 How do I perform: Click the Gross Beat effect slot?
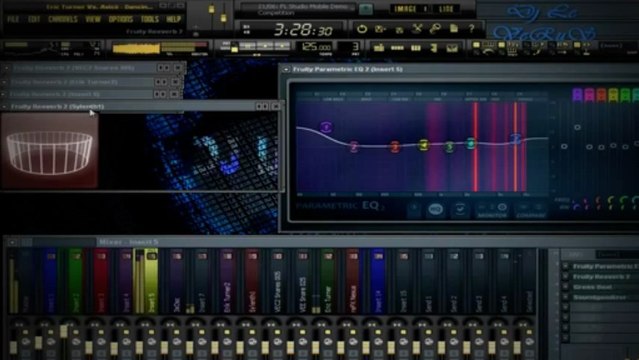tap(605, 287)
